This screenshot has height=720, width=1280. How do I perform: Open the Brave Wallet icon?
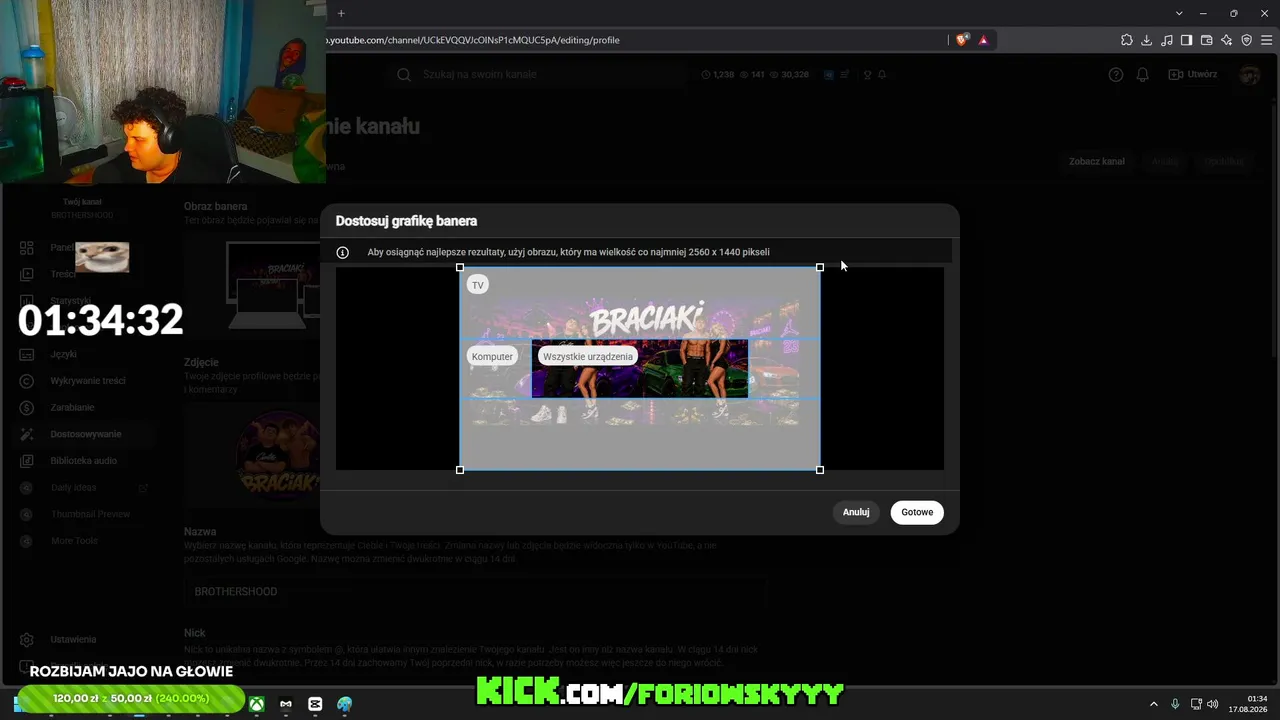(1206, 40)
